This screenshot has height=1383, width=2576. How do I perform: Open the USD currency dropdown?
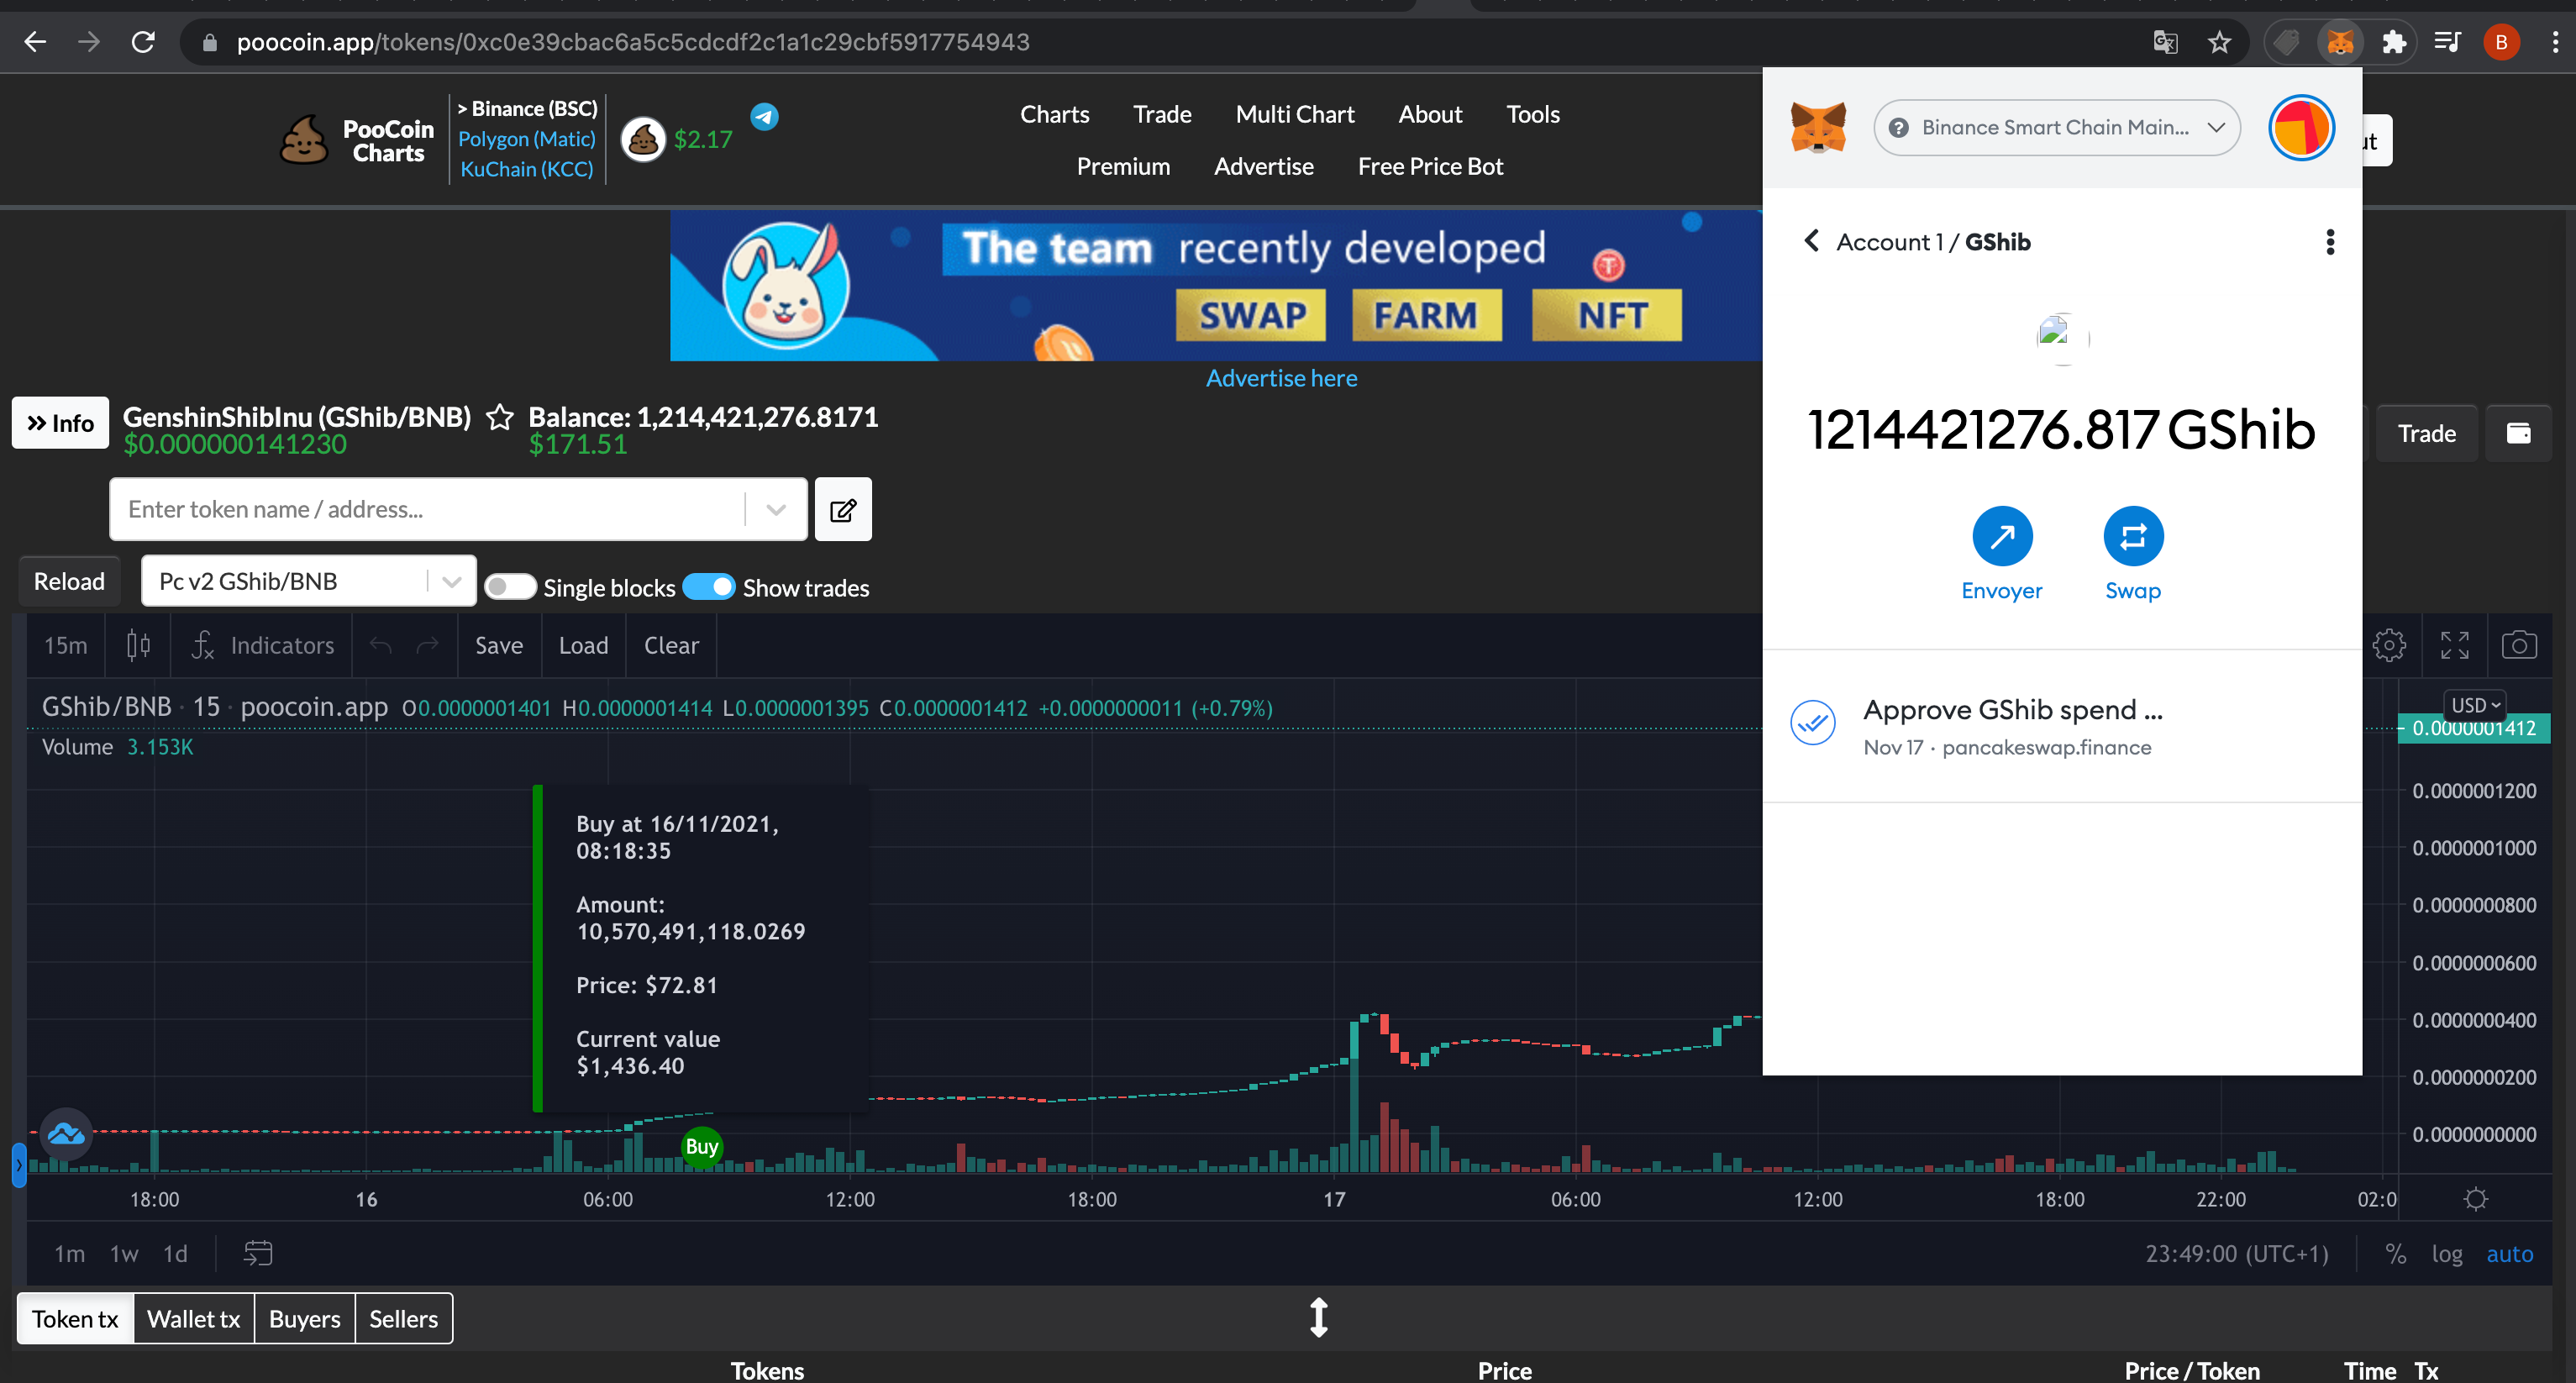(x=2474, y=705)
